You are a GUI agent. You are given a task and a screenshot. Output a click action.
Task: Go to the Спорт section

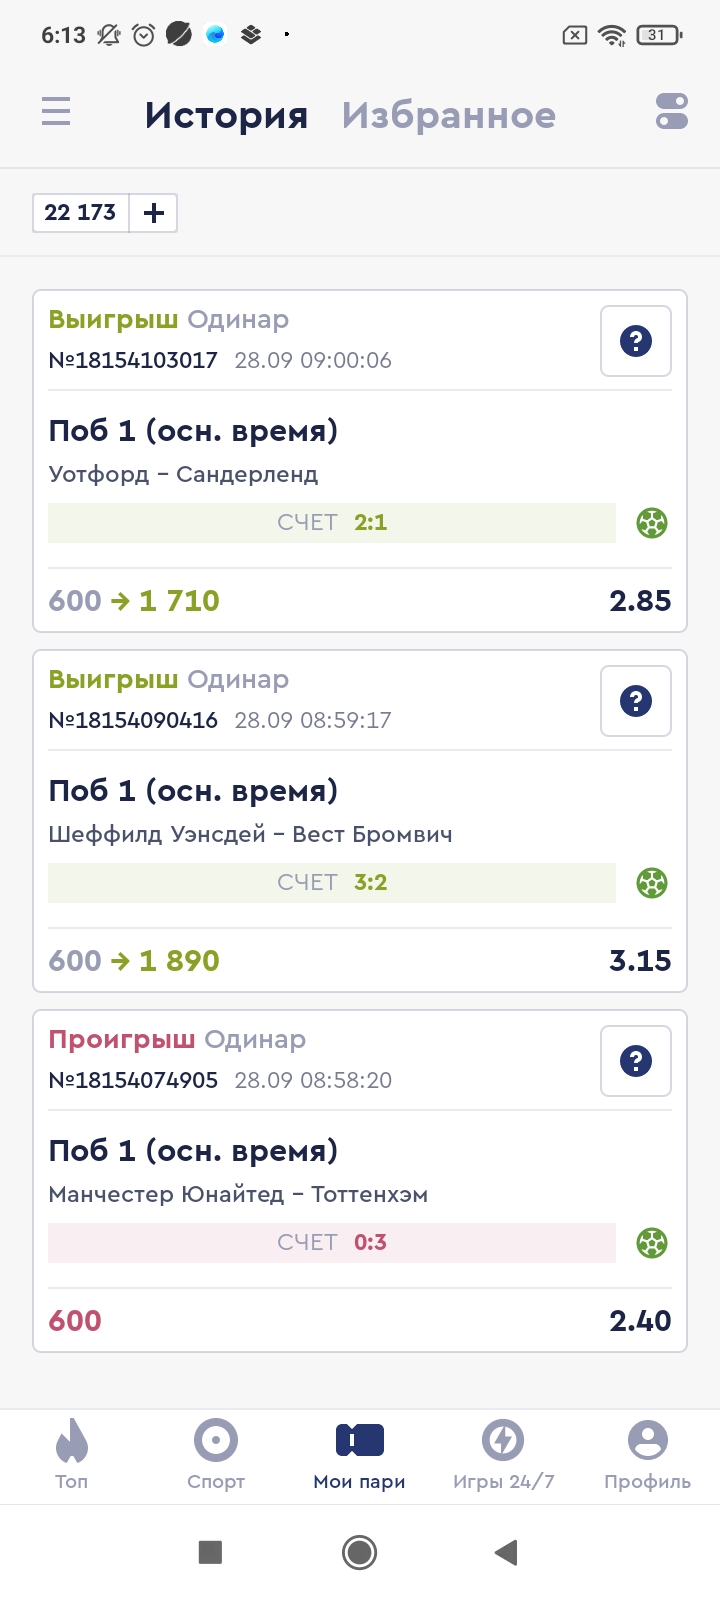pyautogui.click(x=216, y=1455)
